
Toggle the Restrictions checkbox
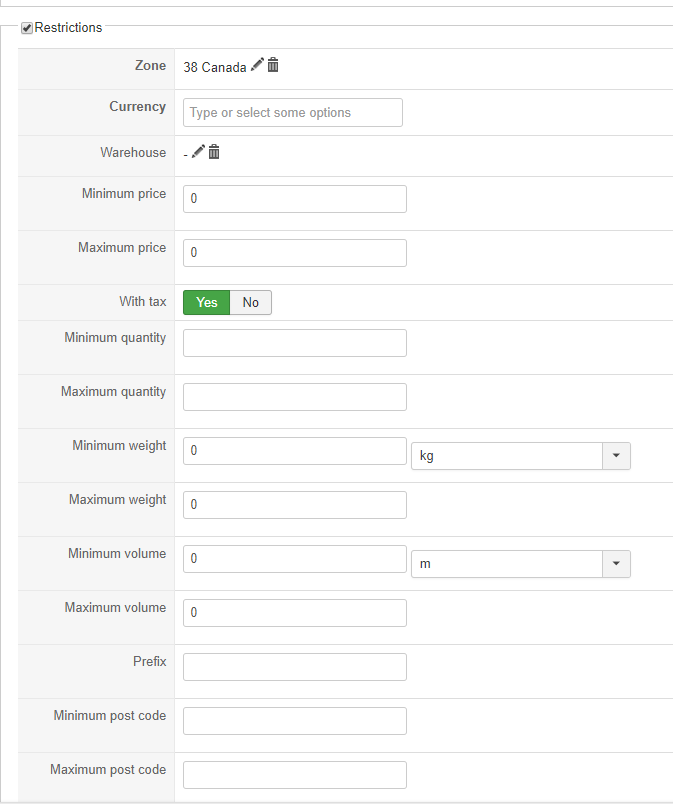click(27, 28)
